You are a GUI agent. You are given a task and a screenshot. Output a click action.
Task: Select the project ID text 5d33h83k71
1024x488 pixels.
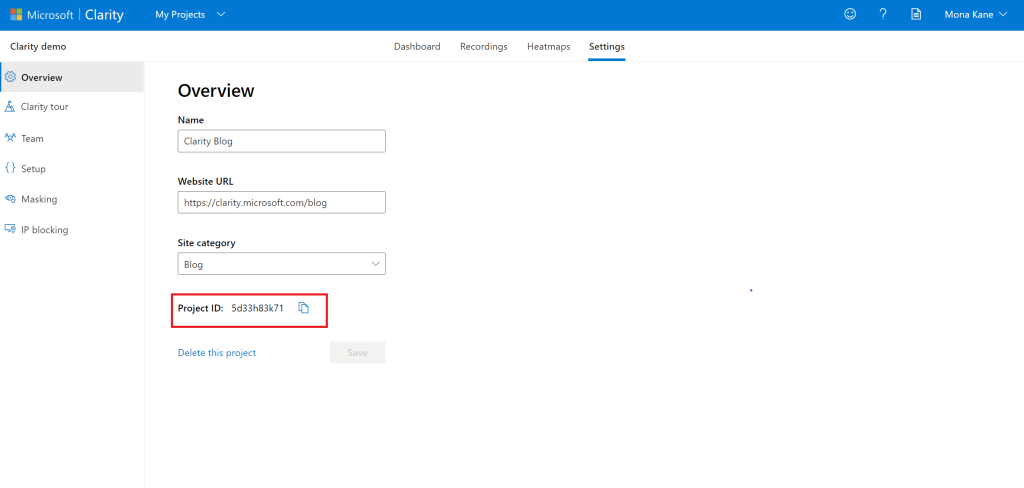(257, 308)
